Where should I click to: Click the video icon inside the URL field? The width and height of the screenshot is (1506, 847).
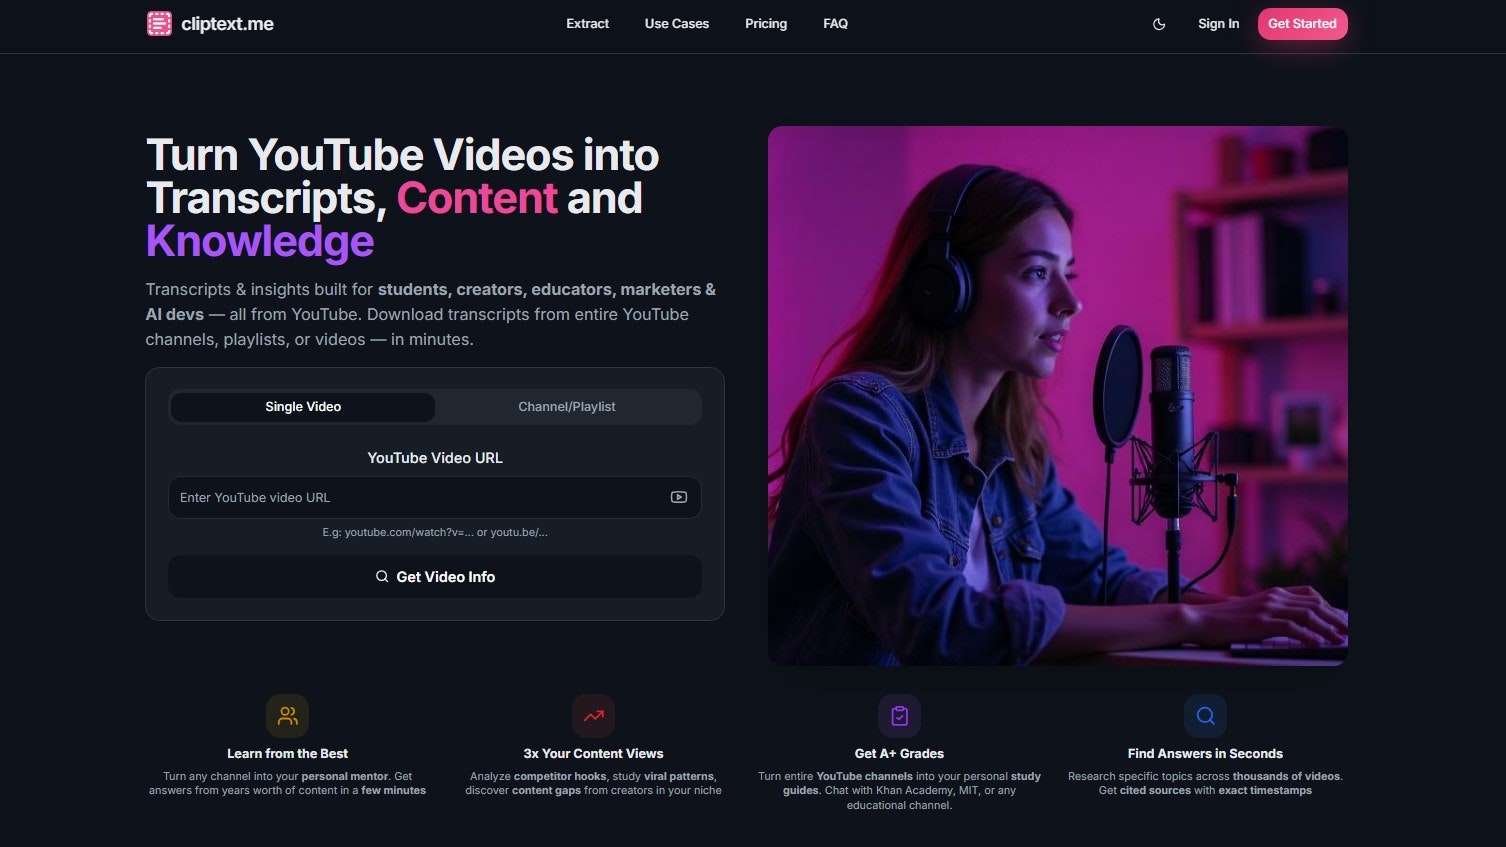pyautogui.click(x=679, y=497)
